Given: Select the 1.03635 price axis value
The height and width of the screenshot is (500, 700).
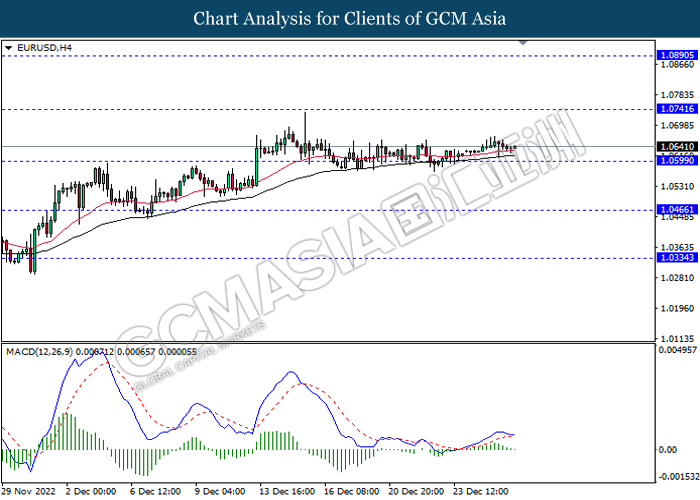Looking at the screenshot, I should click(677, 247).
